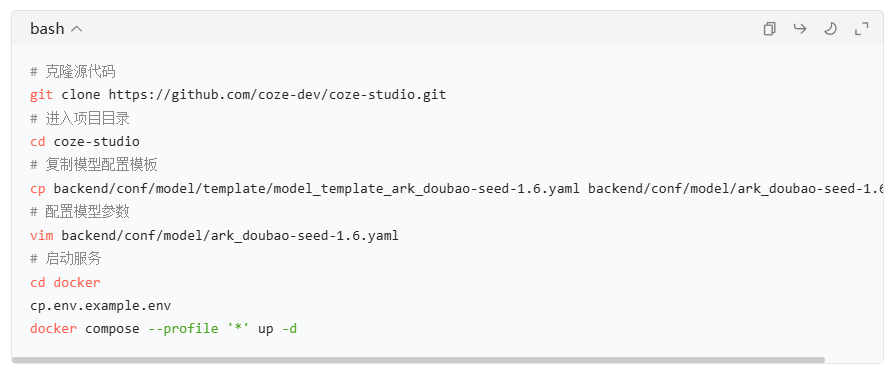Image resolution: width=894 pixels, height=374 pixels.
Task: Click the green --profile flag
Action: [x=184, y=329]
